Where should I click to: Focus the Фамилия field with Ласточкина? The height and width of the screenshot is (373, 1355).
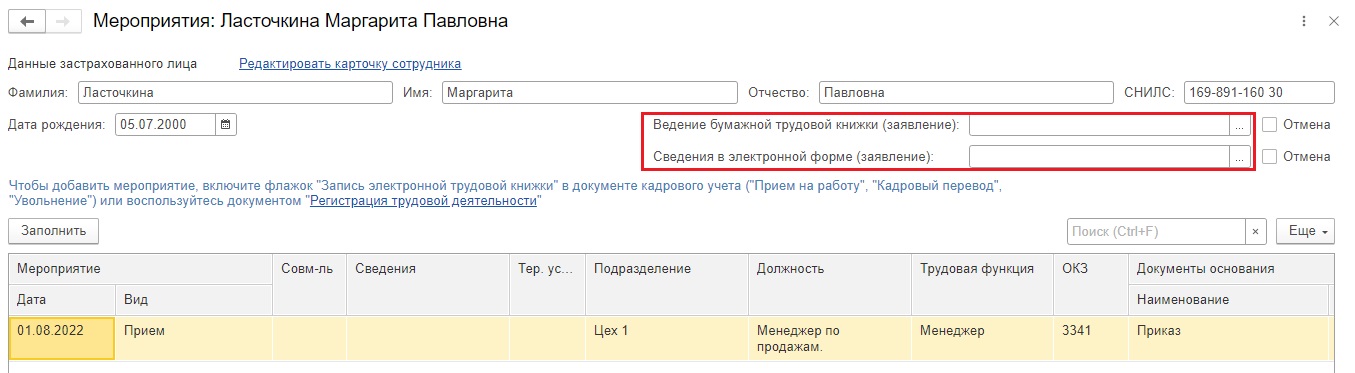(x=236, y=93)
